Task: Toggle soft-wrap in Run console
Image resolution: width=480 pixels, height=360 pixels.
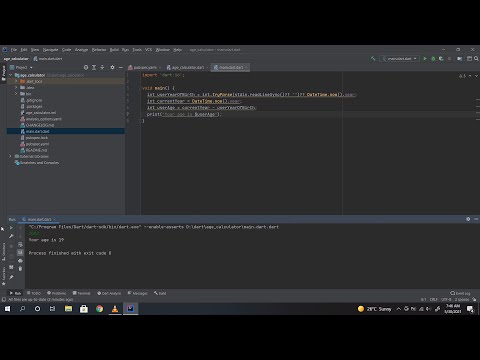Action: click(x=20, y=245)
